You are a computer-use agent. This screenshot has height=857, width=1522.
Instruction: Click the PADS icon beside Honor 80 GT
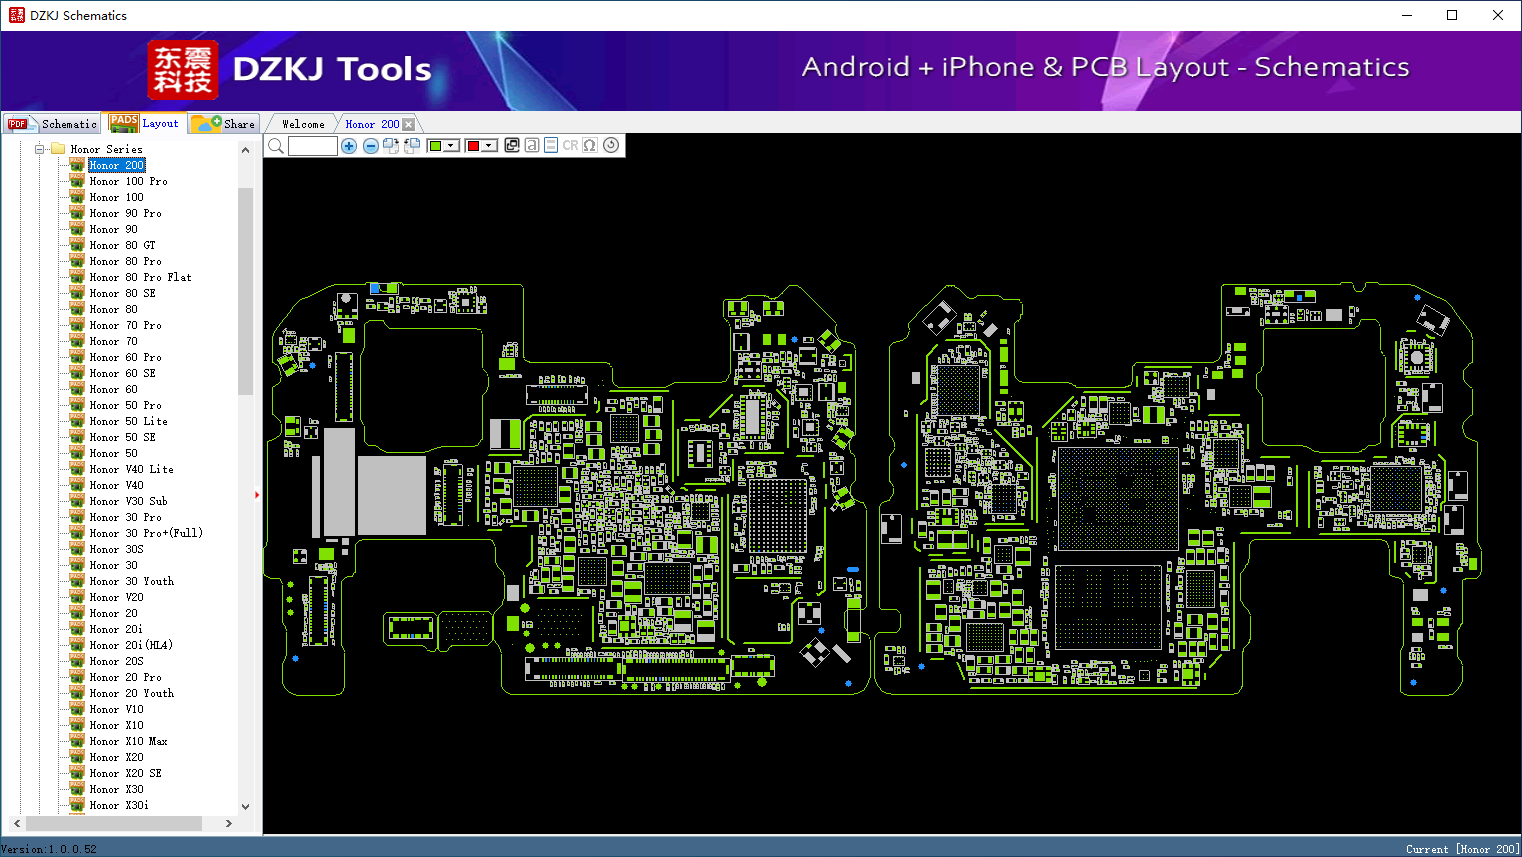77,245
